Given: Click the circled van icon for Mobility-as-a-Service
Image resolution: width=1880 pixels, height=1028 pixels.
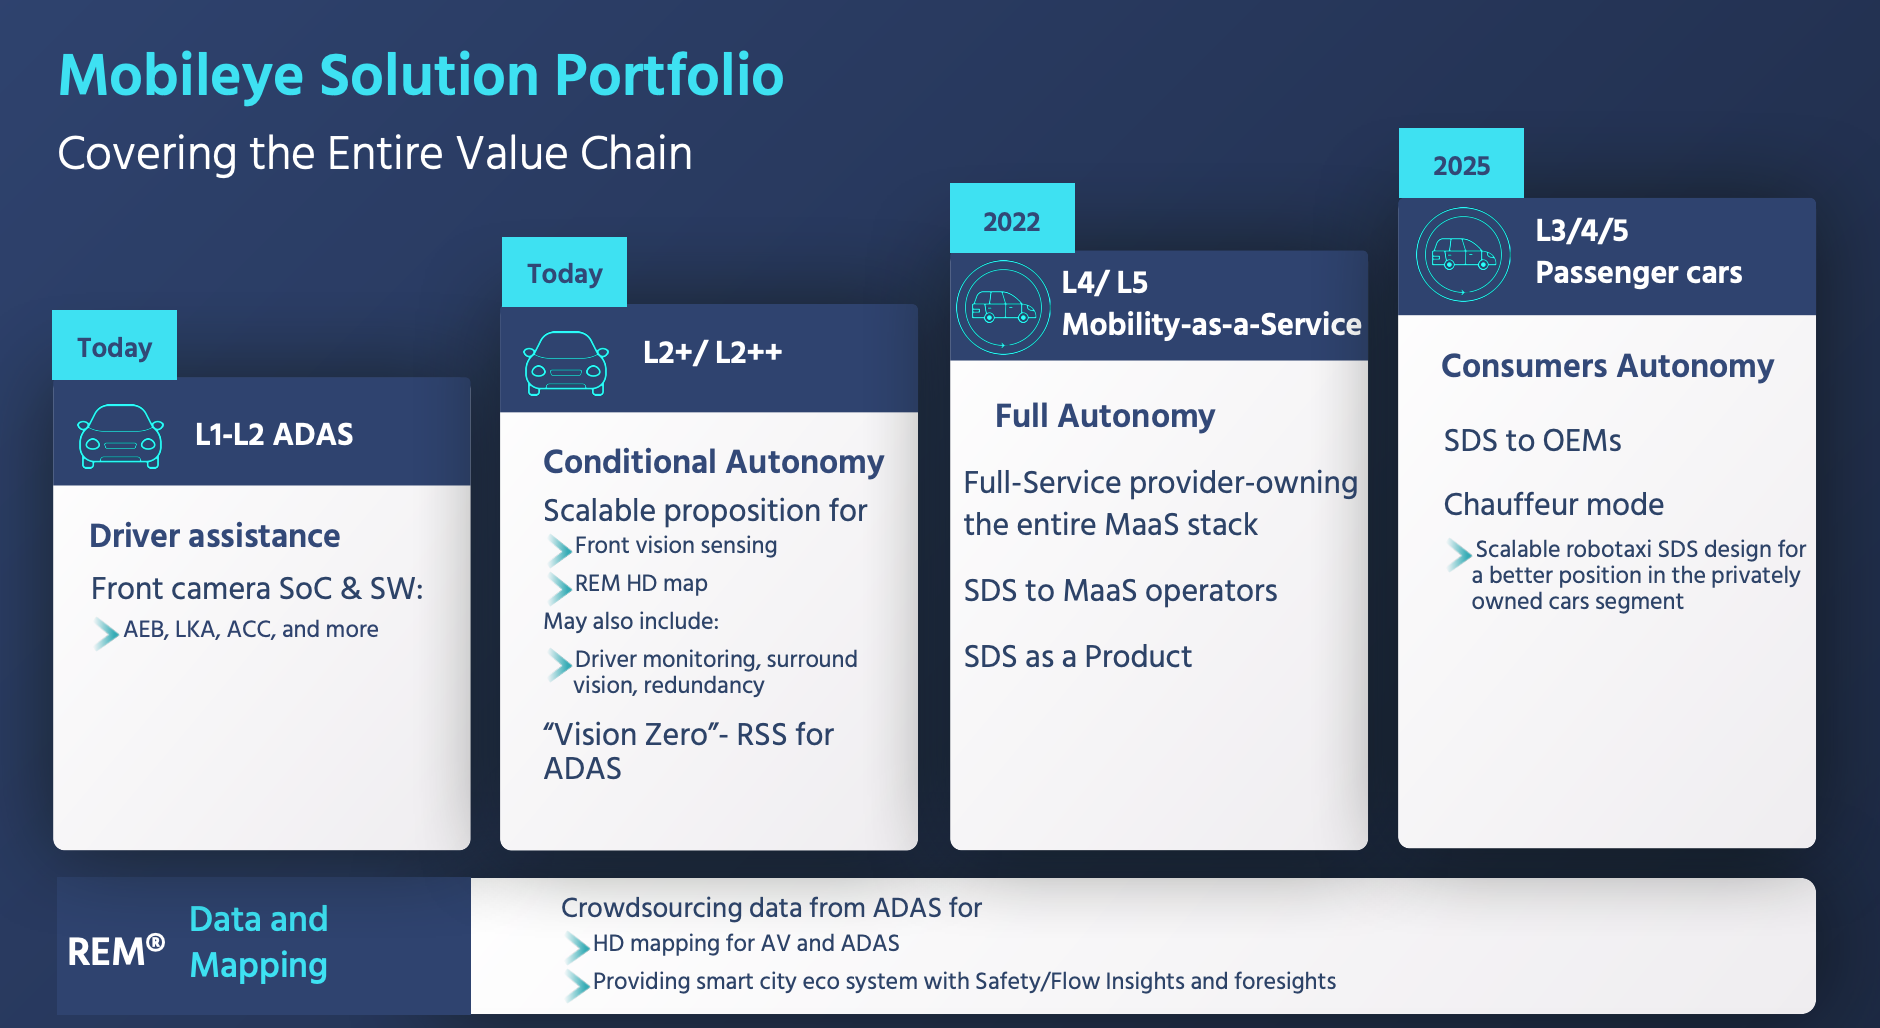Looking at the screenshot, I should coord(1003,307).
